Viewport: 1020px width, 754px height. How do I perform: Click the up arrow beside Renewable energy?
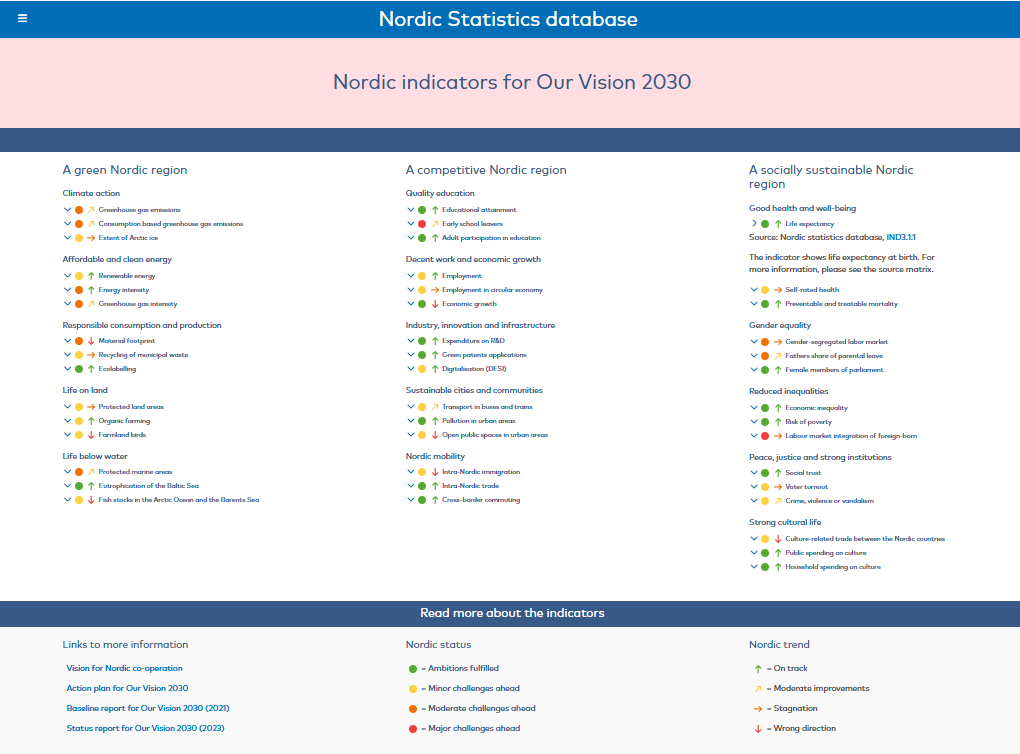[90, 276]
